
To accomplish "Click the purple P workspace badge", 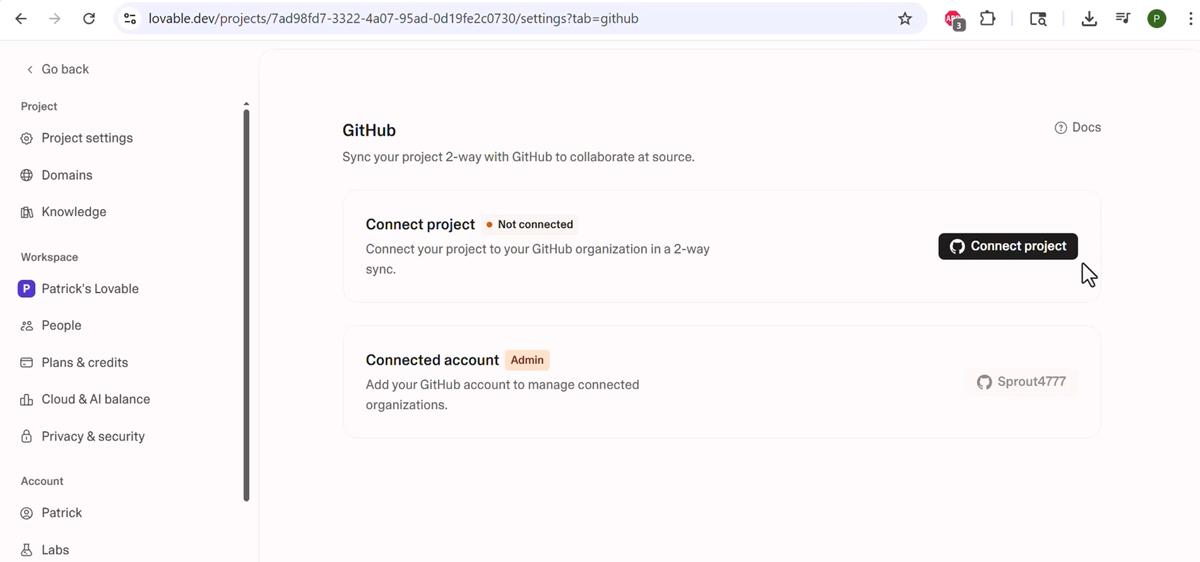I will 27,289.
